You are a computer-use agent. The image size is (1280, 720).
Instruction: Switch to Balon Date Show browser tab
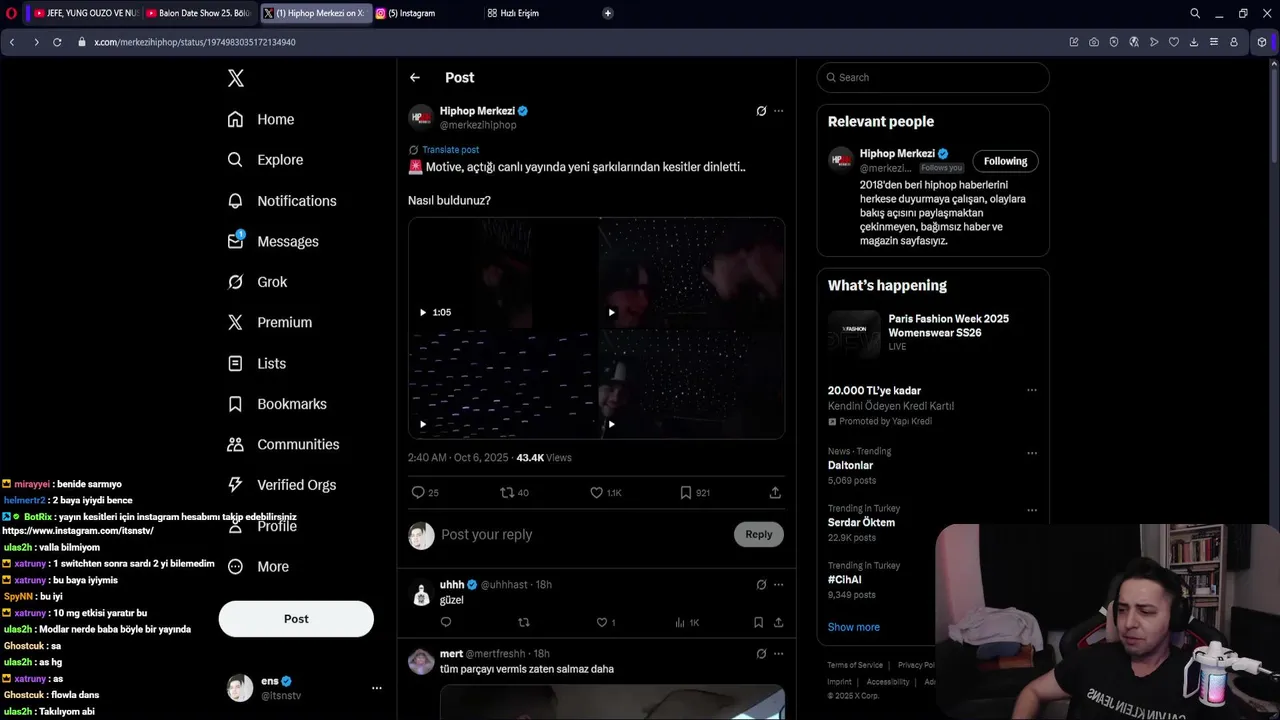coord(199,13)
